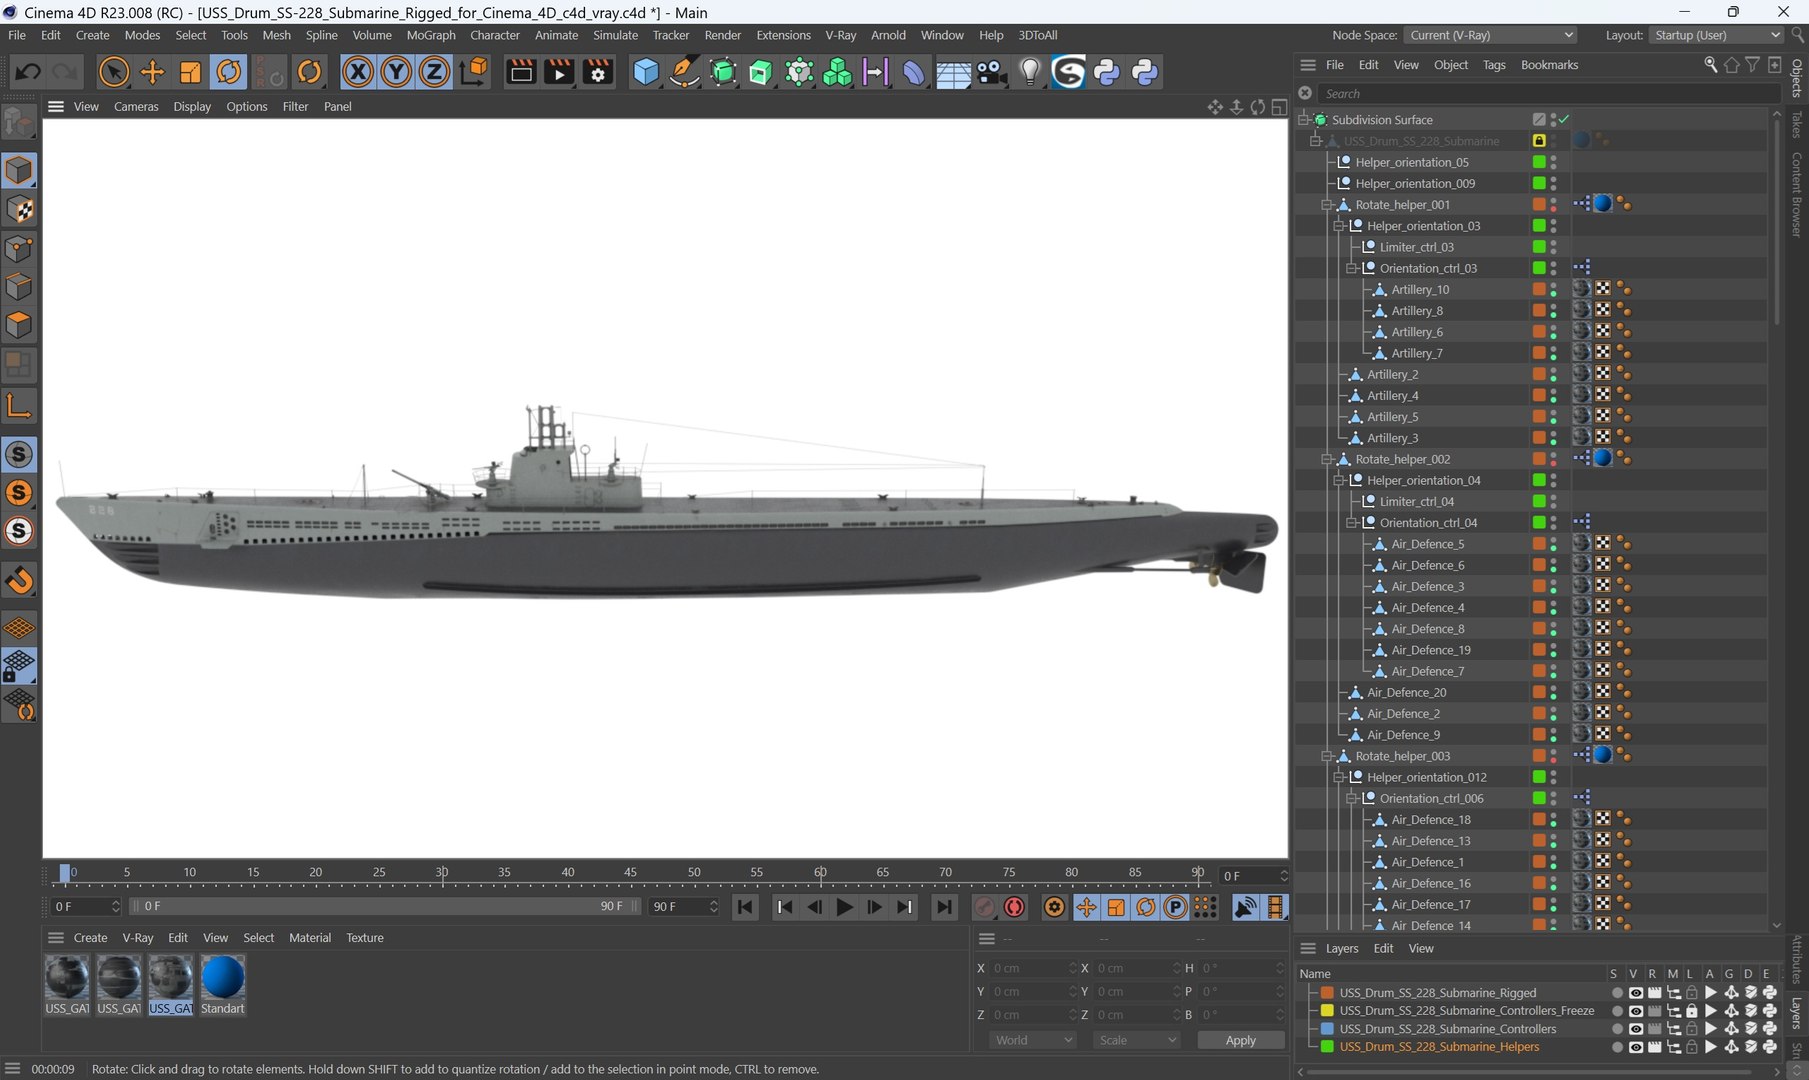Toggle visibility of Submarine_Rigged layer
Screen dimensions: 1809x1080
click(1635, 993)
